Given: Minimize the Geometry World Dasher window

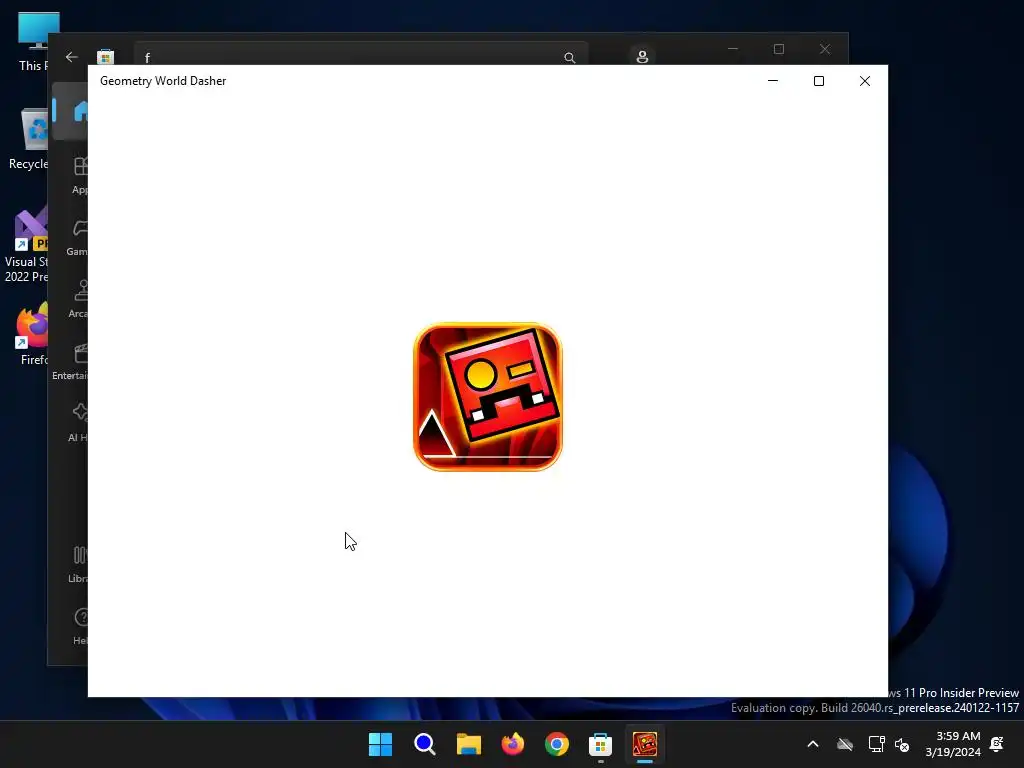Looking at the screenshot, I should tap(773, 81).
